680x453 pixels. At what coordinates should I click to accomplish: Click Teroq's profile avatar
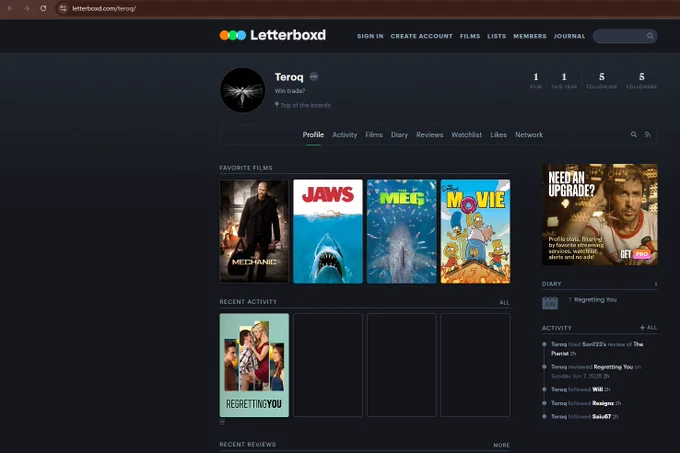(x=242, y=90)
